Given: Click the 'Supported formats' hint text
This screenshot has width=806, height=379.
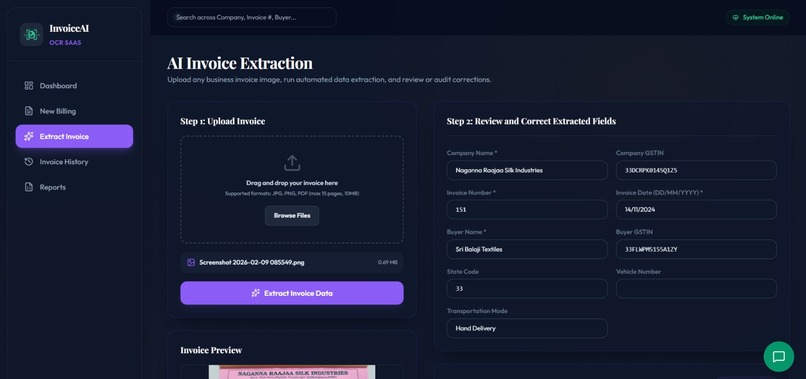Looking at the screenshot, I should point(292,194).
